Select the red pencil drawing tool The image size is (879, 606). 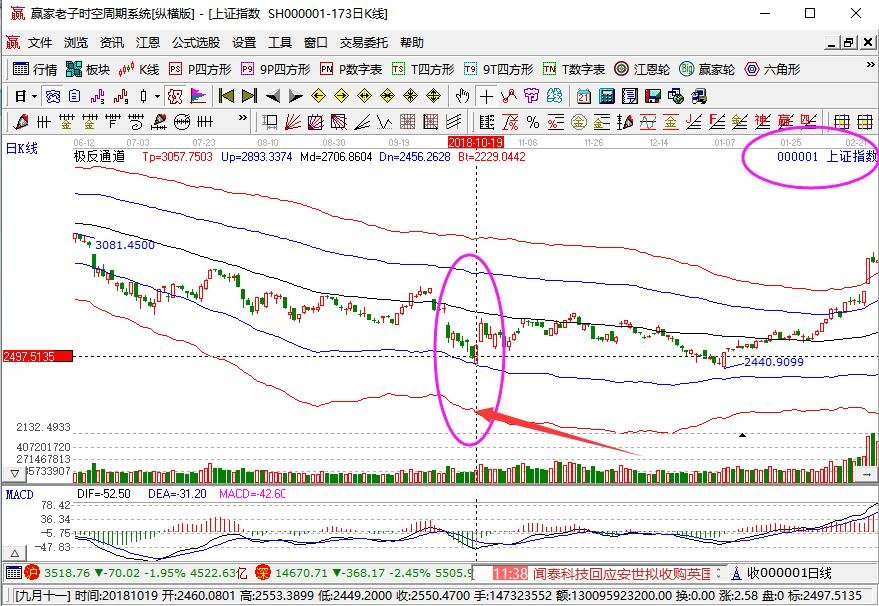coord(21,122)
